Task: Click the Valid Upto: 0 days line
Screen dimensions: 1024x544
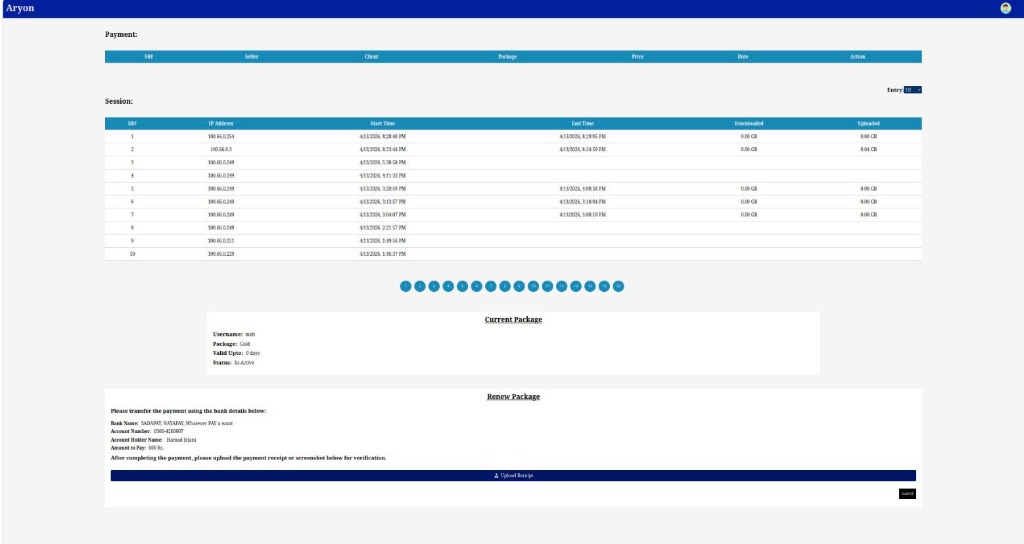Action: pyautogui.click(x=236, y=353)
